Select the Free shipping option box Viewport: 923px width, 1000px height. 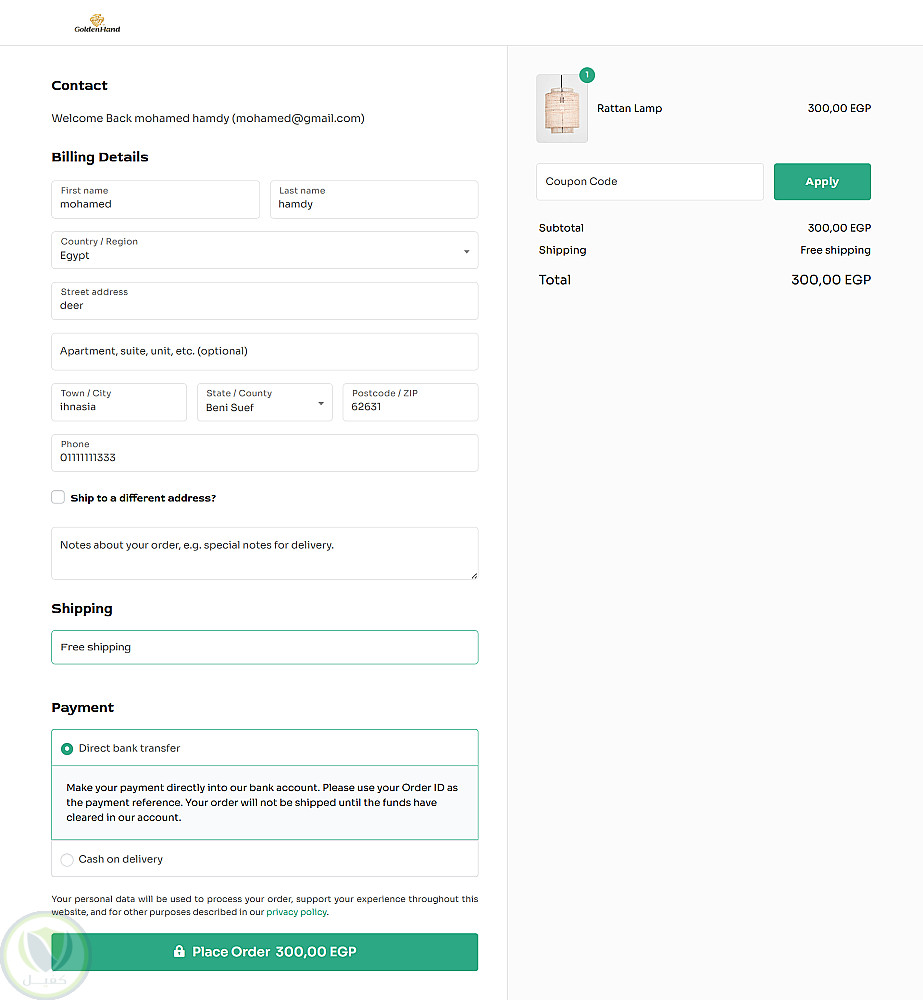tap(264, 647)
